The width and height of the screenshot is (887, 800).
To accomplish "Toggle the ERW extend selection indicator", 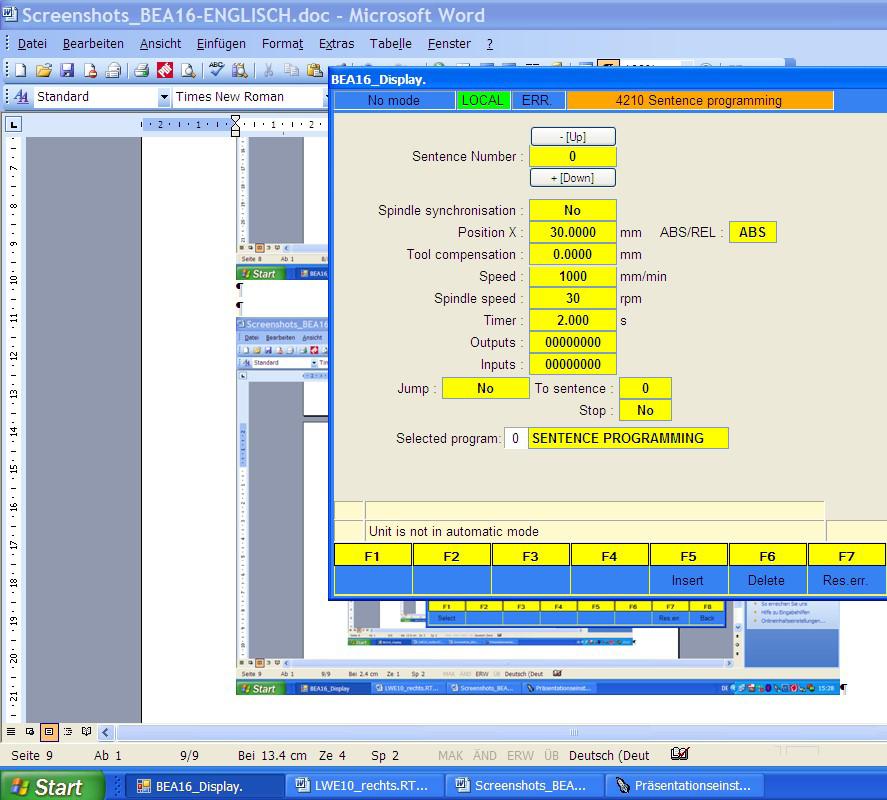I will pyautogui.click(x=520, y=756).
